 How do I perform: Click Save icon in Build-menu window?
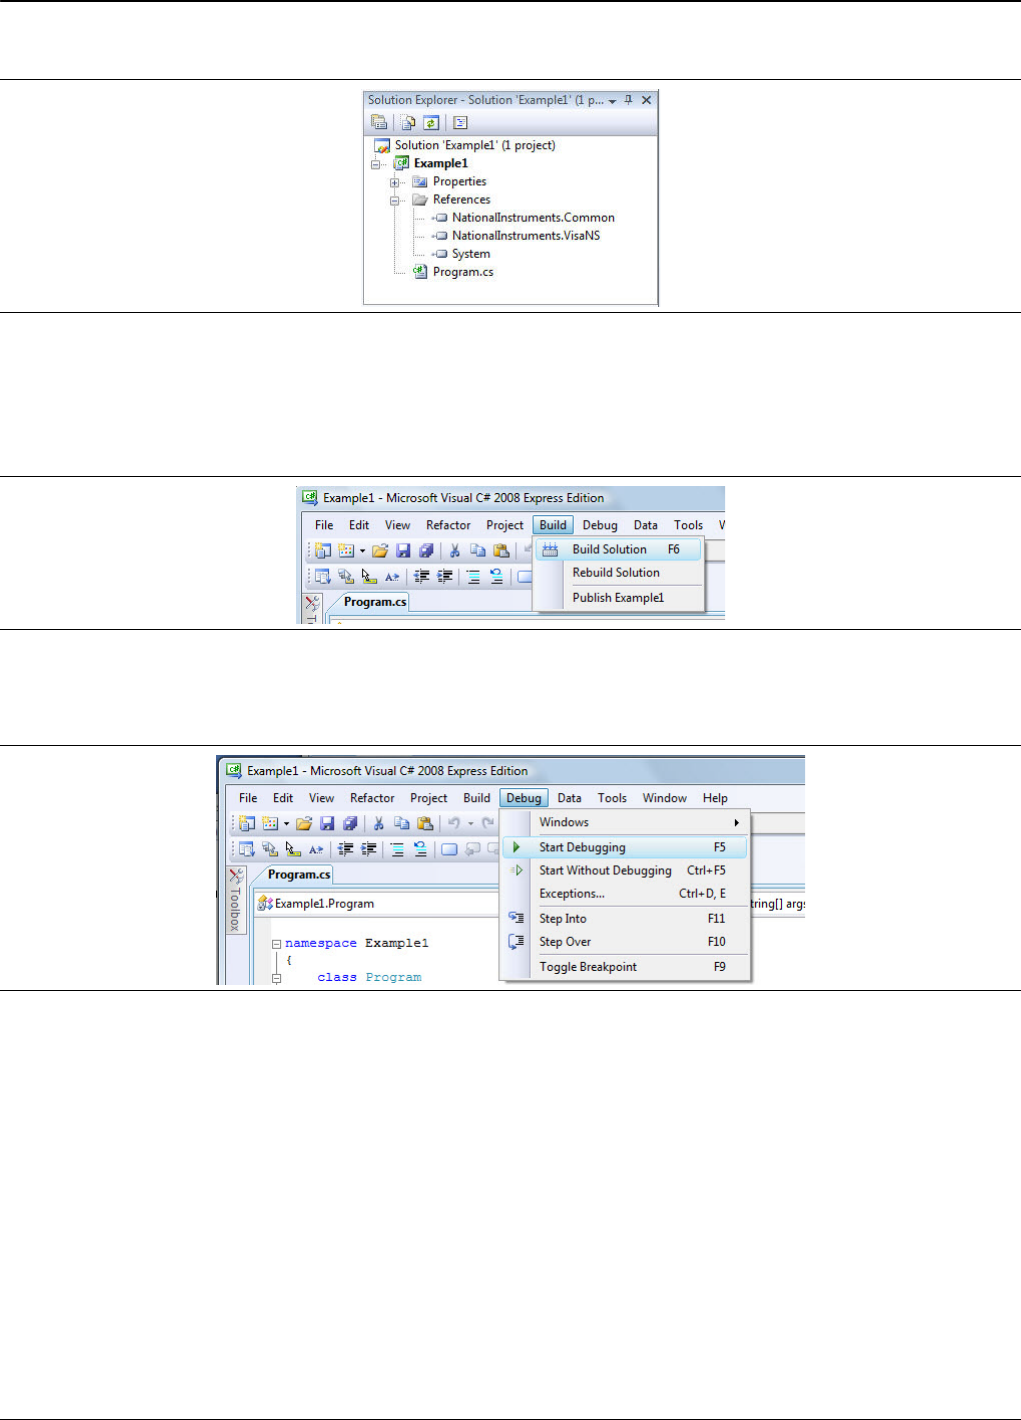[403, 550]
